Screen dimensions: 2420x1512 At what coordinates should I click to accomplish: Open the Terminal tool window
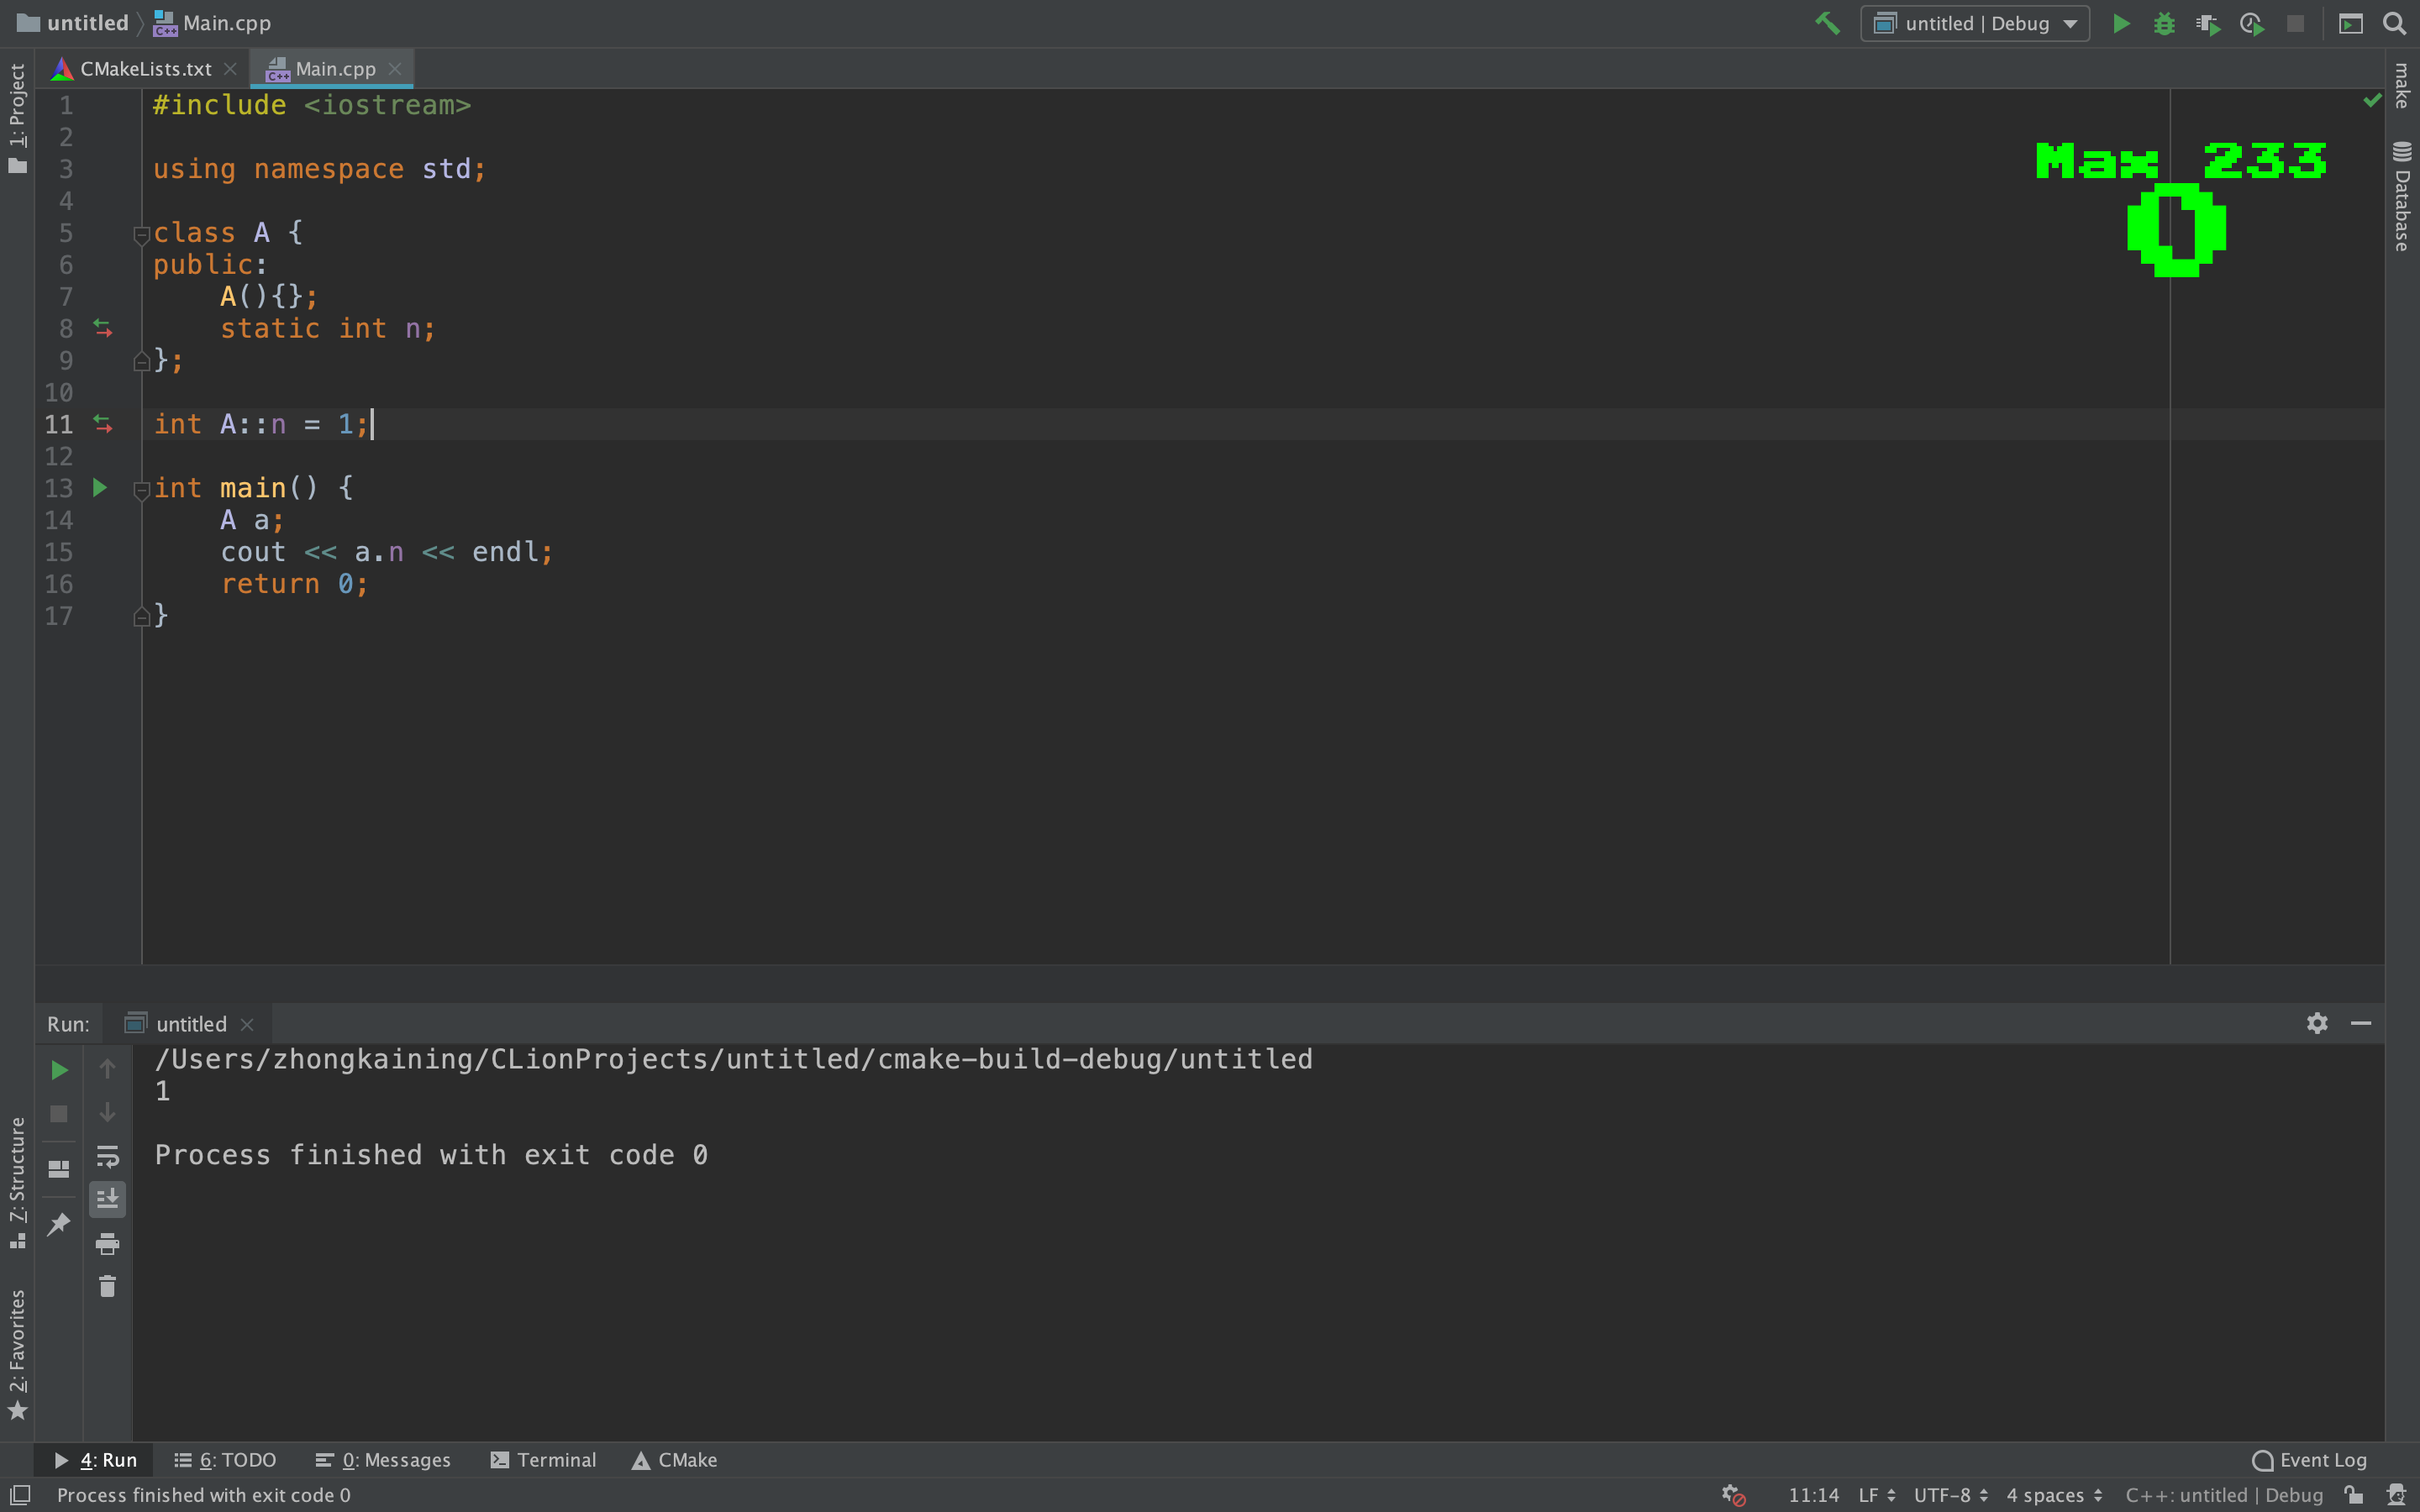pos(543,1460)
